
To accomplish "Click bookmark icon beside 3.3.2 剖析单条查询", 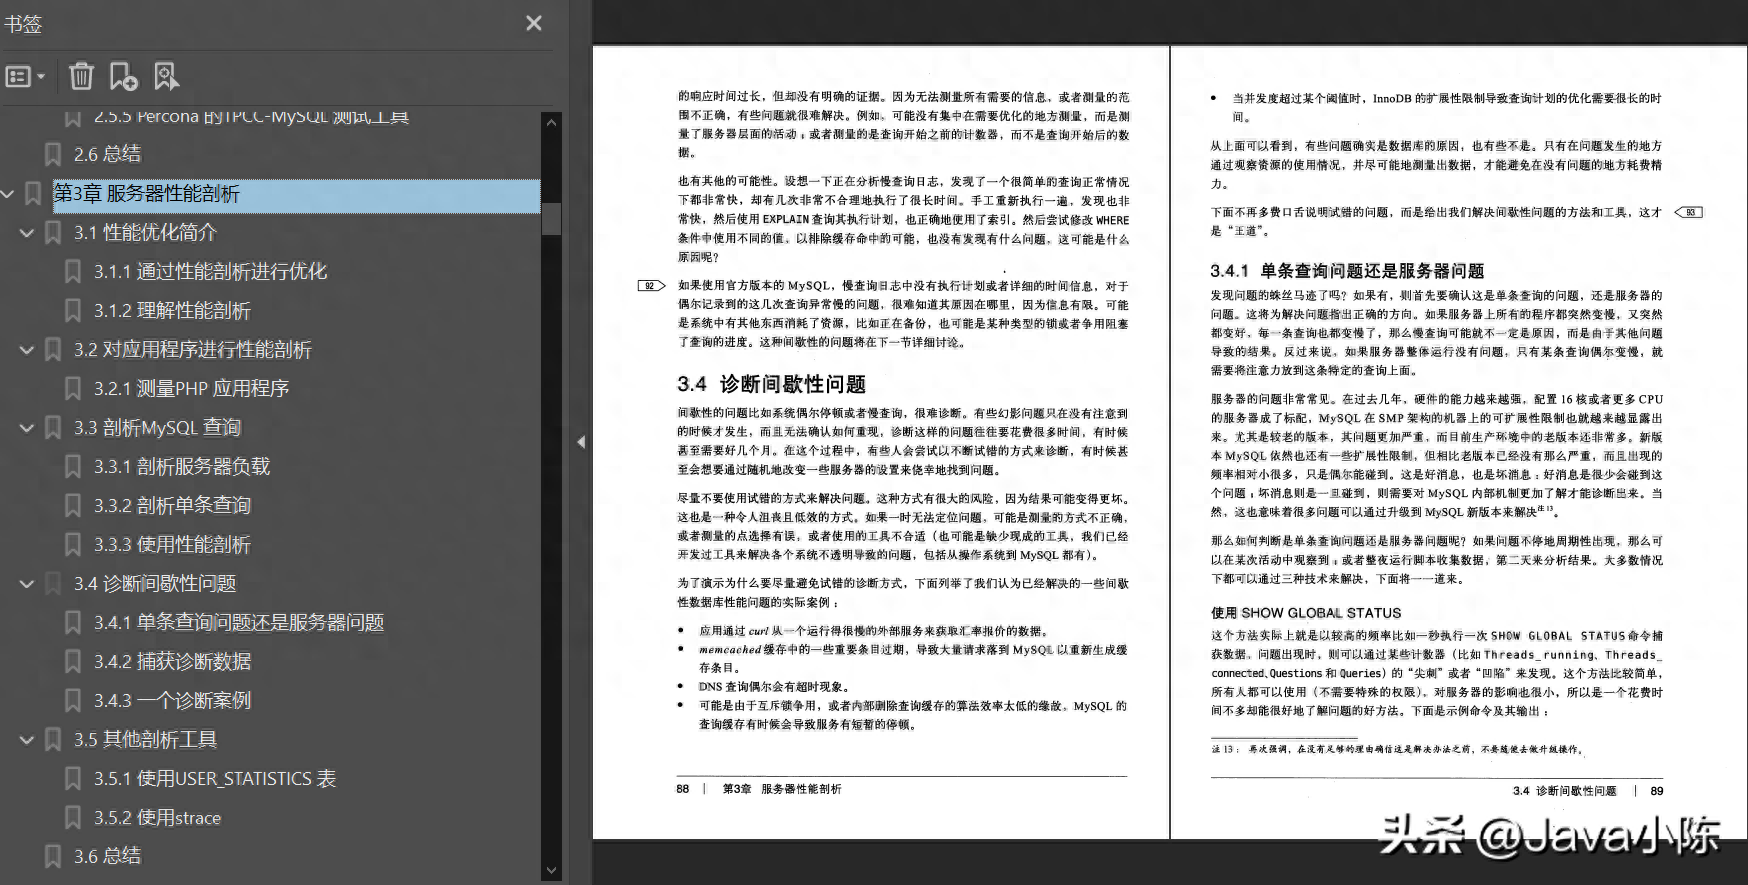I will pyautogui.click(x=73, y=505).
